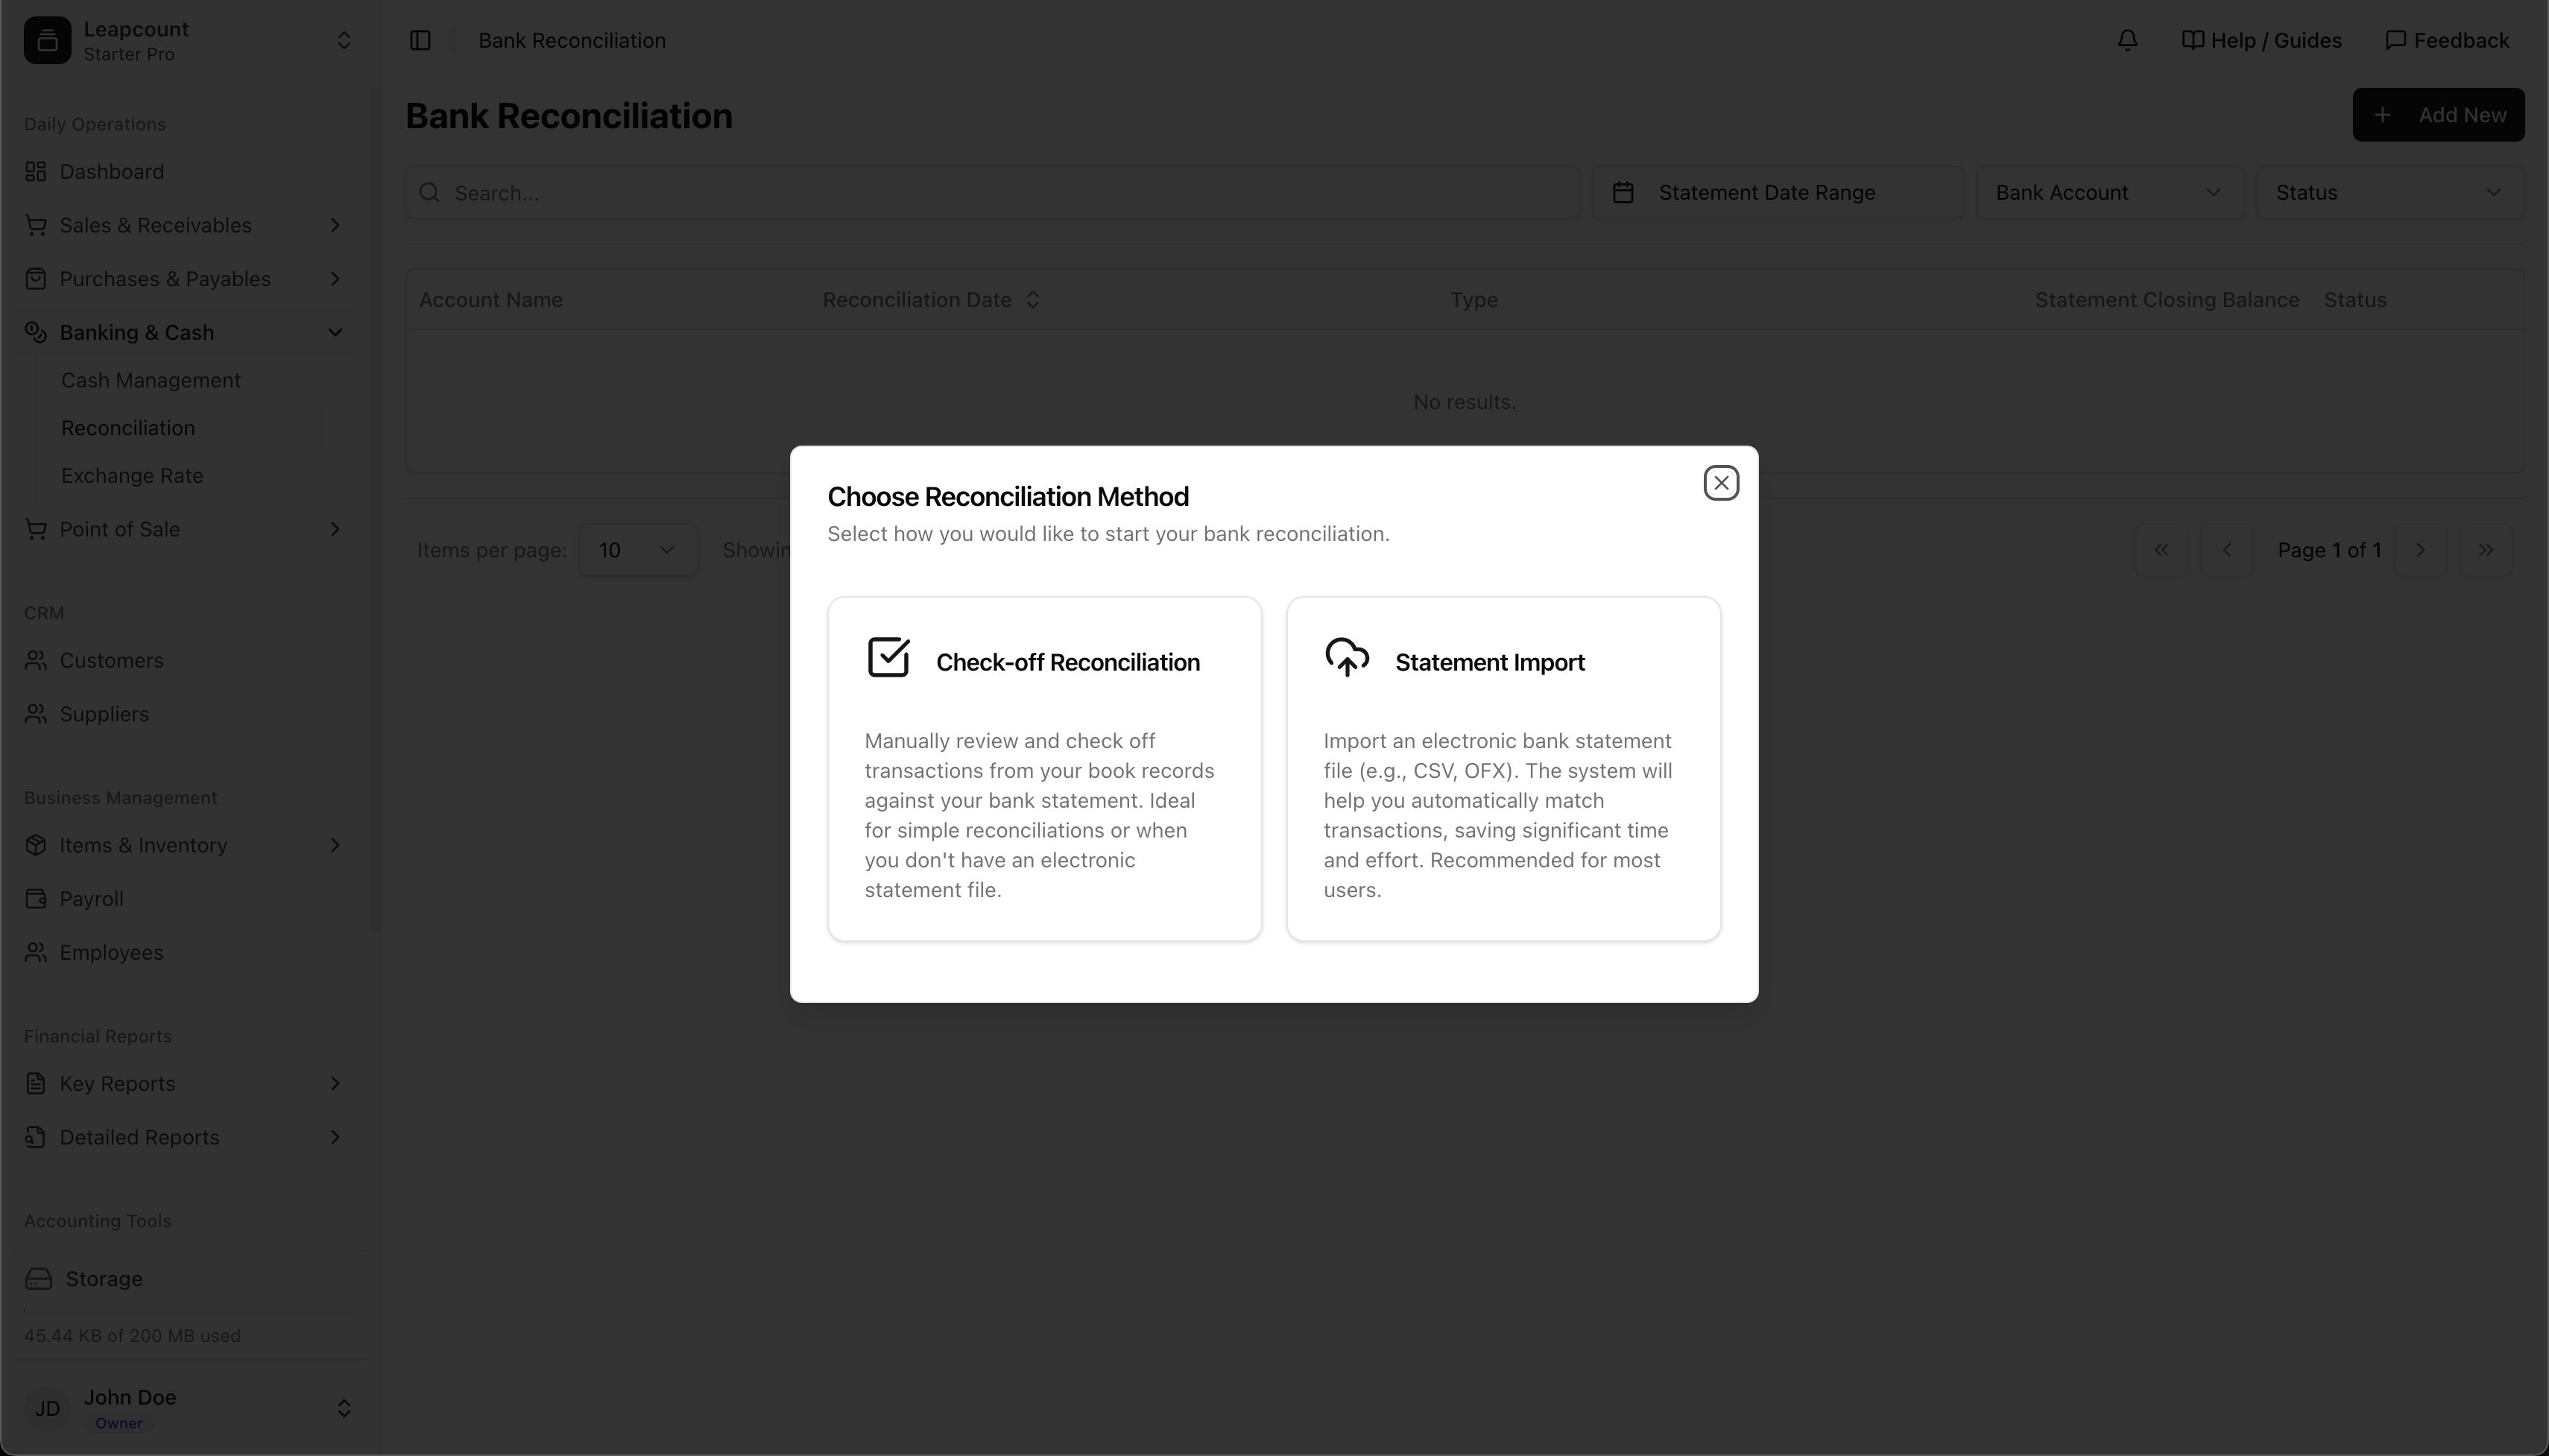Click the Statement Closing Balance header

[x=2166, y=300]
